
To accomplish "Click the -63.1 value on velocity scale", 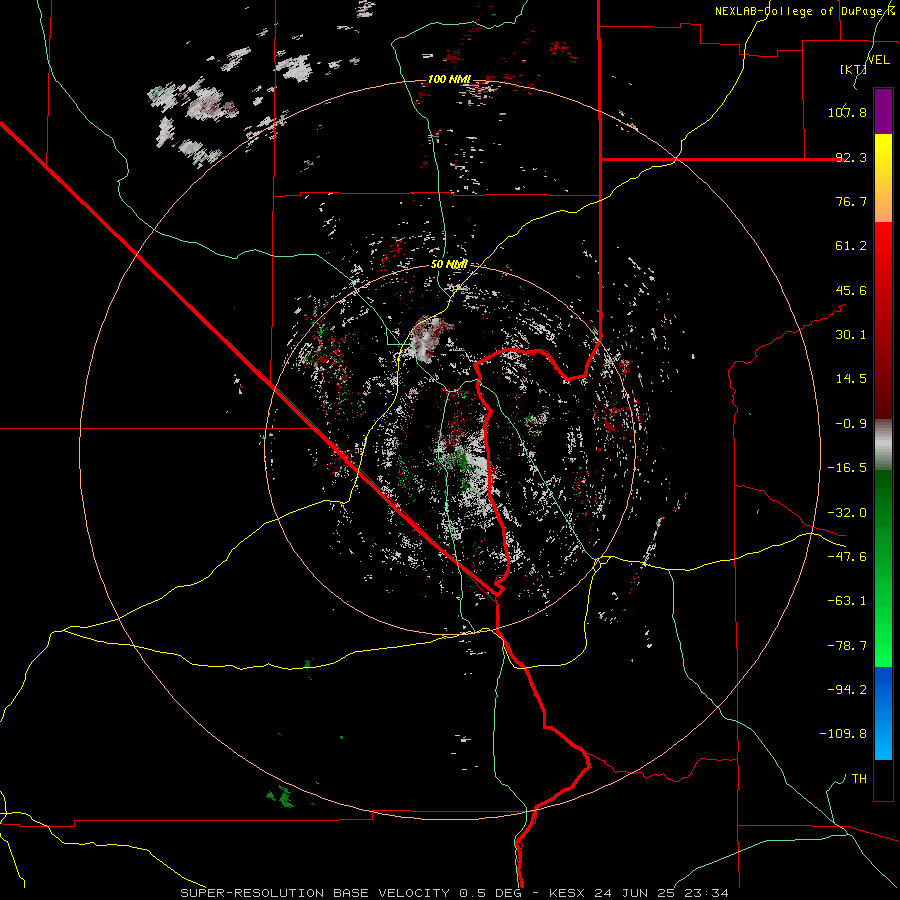I will coord(847,601).
